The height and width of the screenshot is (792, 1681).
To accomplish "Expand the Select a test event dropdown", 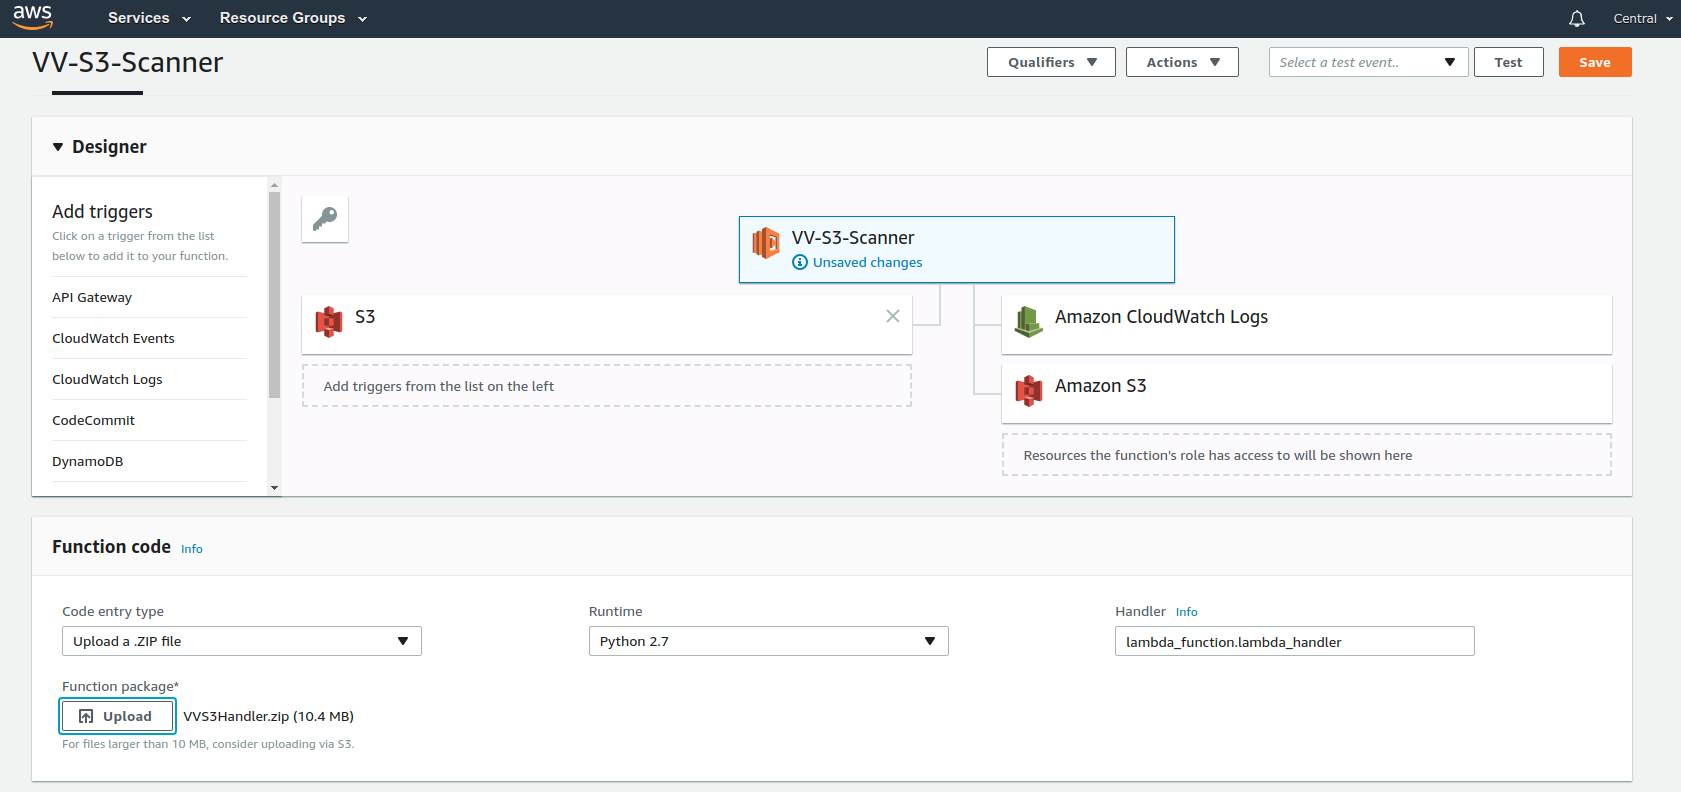I will pyautogui.click(x=1367, y=62).
